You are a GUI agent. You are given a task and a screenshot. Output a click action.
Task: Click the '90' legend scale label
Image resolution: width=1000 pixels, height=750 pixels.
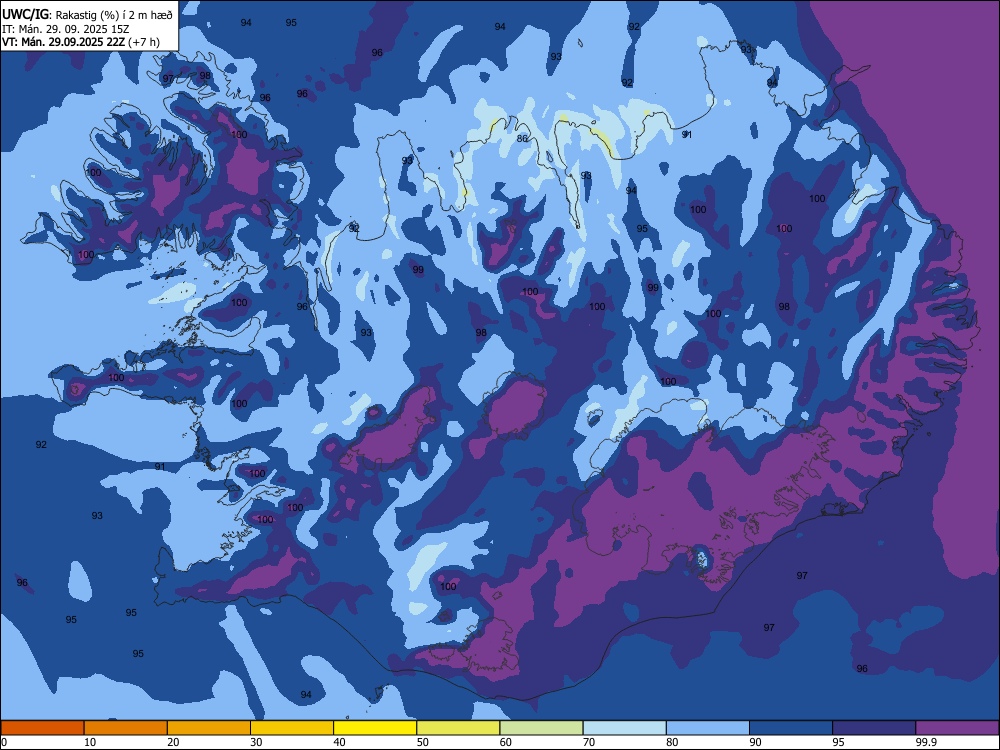[x=755, y=742]
